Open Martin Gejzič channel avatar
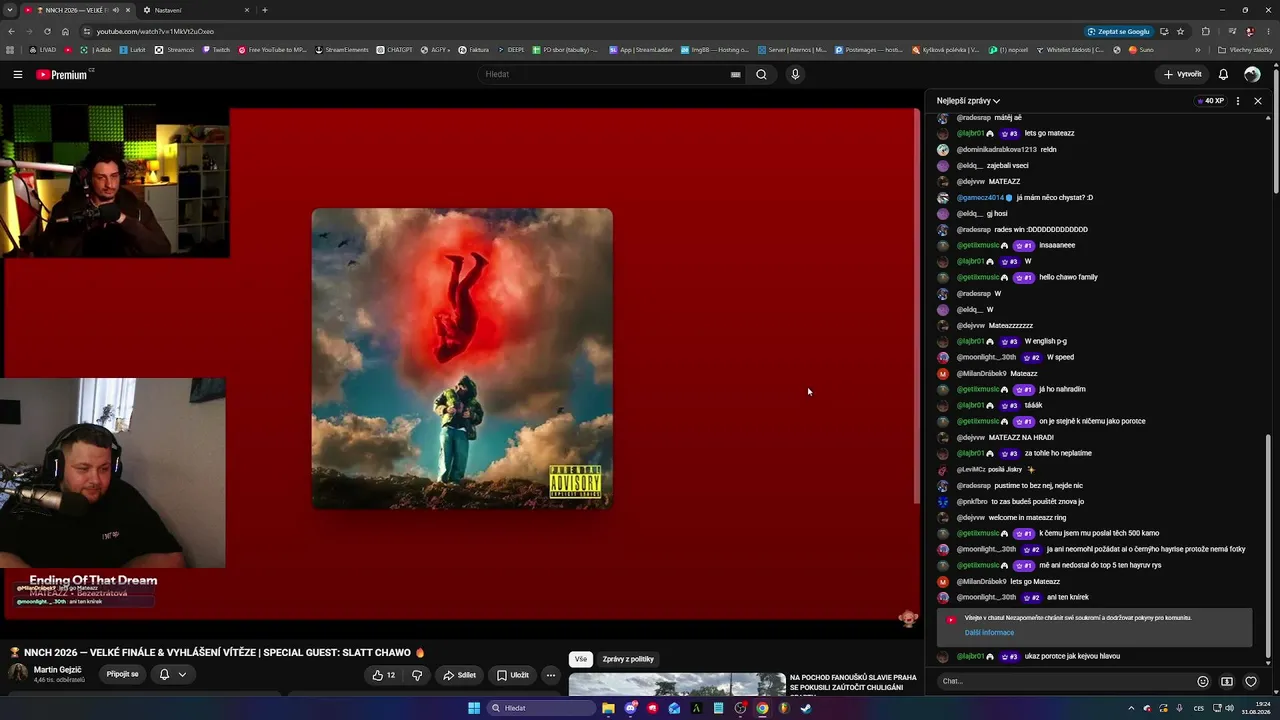 [x=18, y=673]
